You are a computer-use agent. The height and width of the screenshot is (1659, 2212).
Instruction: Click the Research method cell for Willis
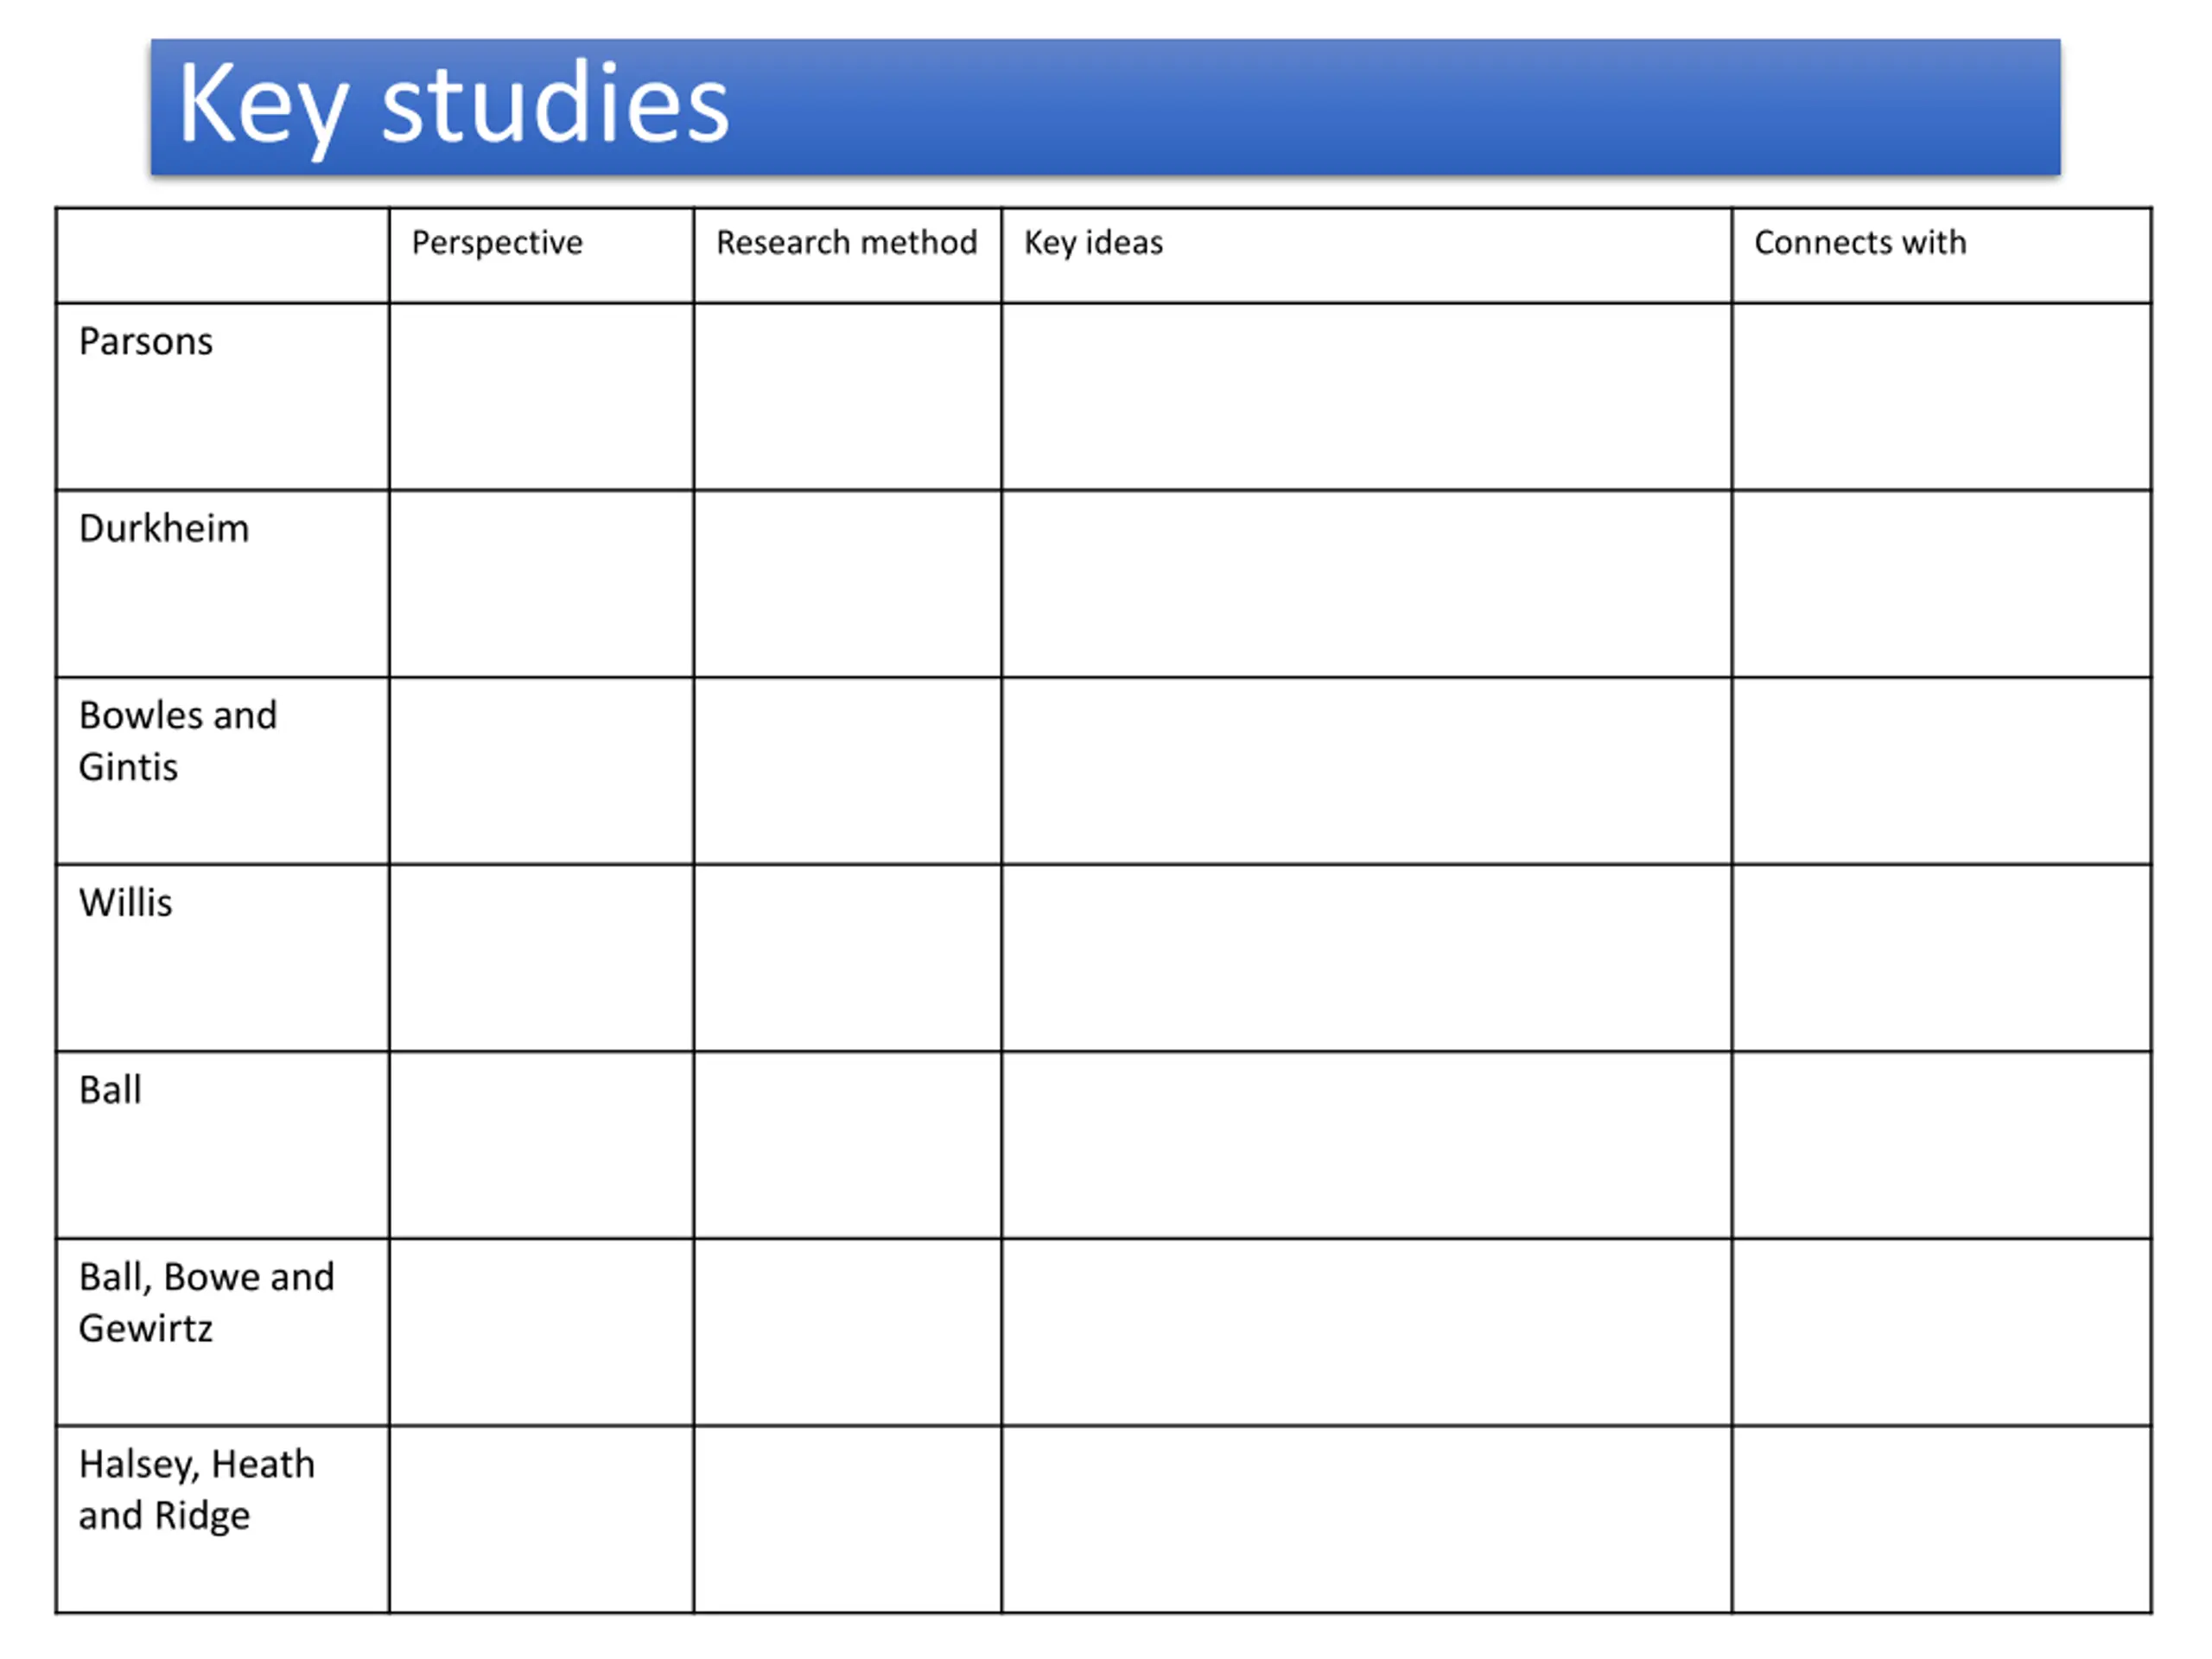(x=847, y=957)
